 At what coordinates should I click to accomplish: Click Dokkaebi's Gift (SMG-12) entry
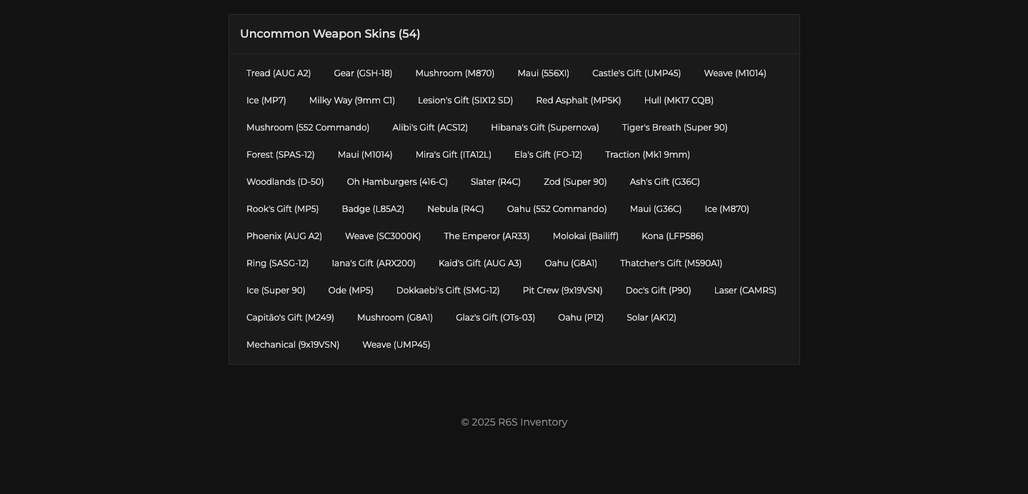[x=448, y=291]
